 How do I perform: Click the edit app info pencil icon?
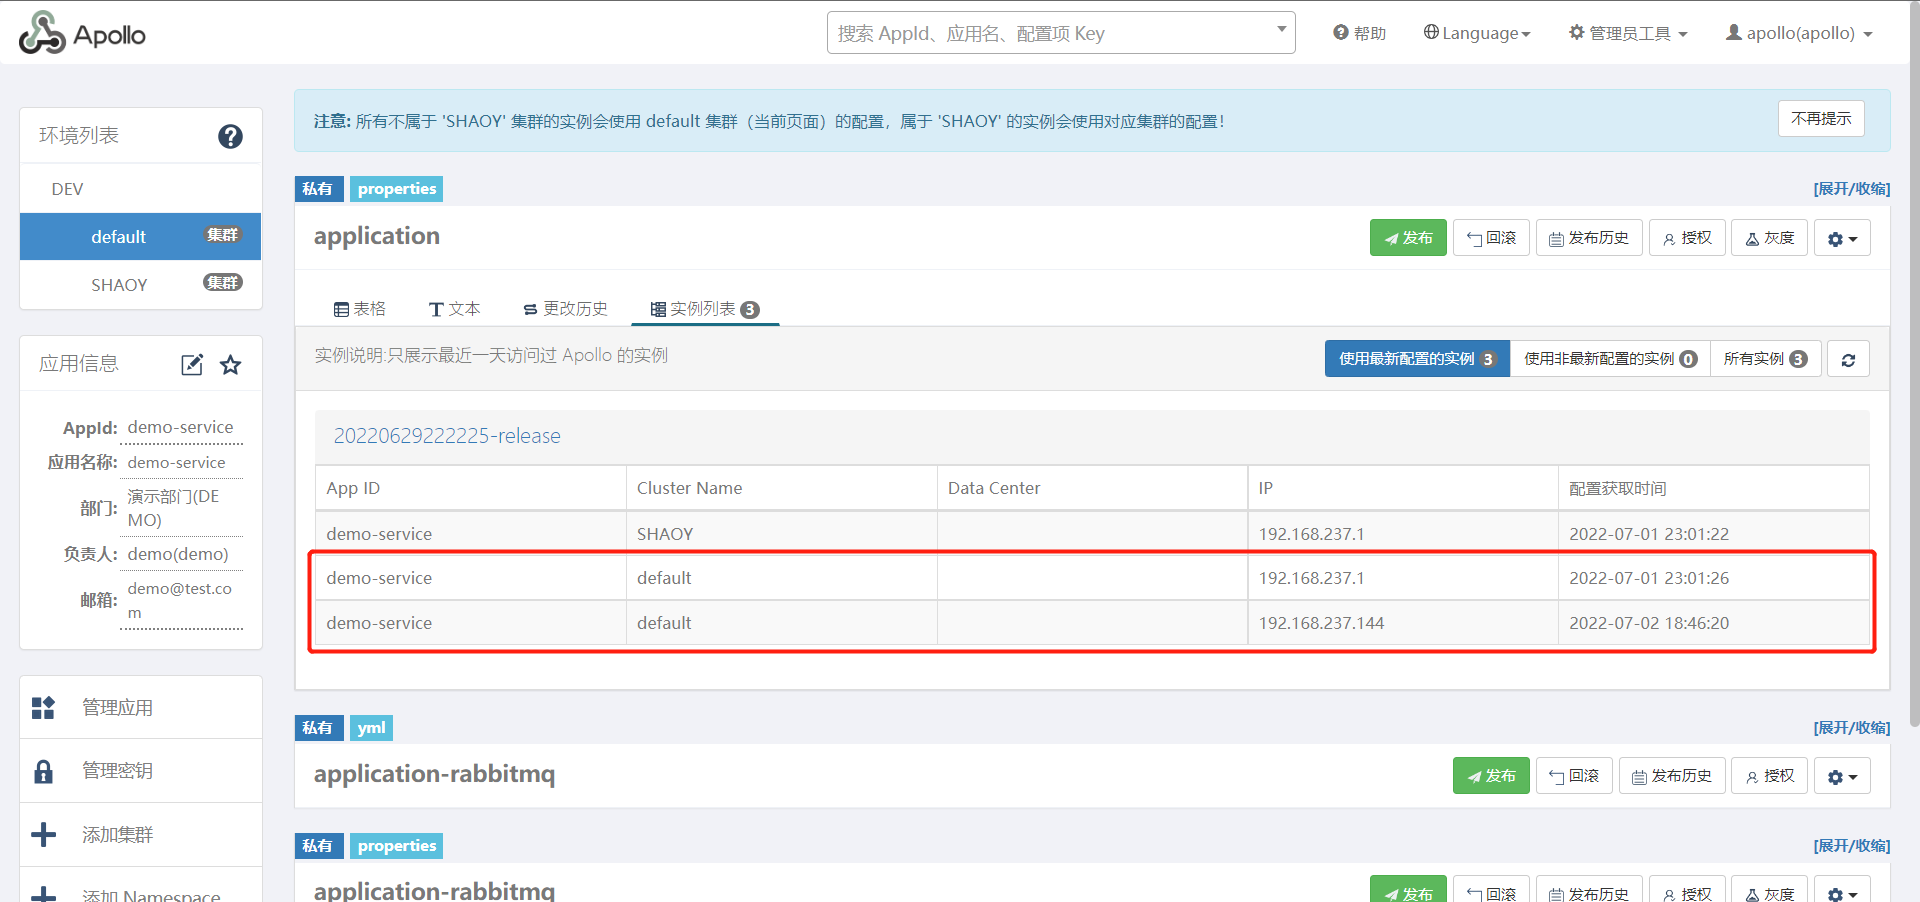tap(192, 365)
